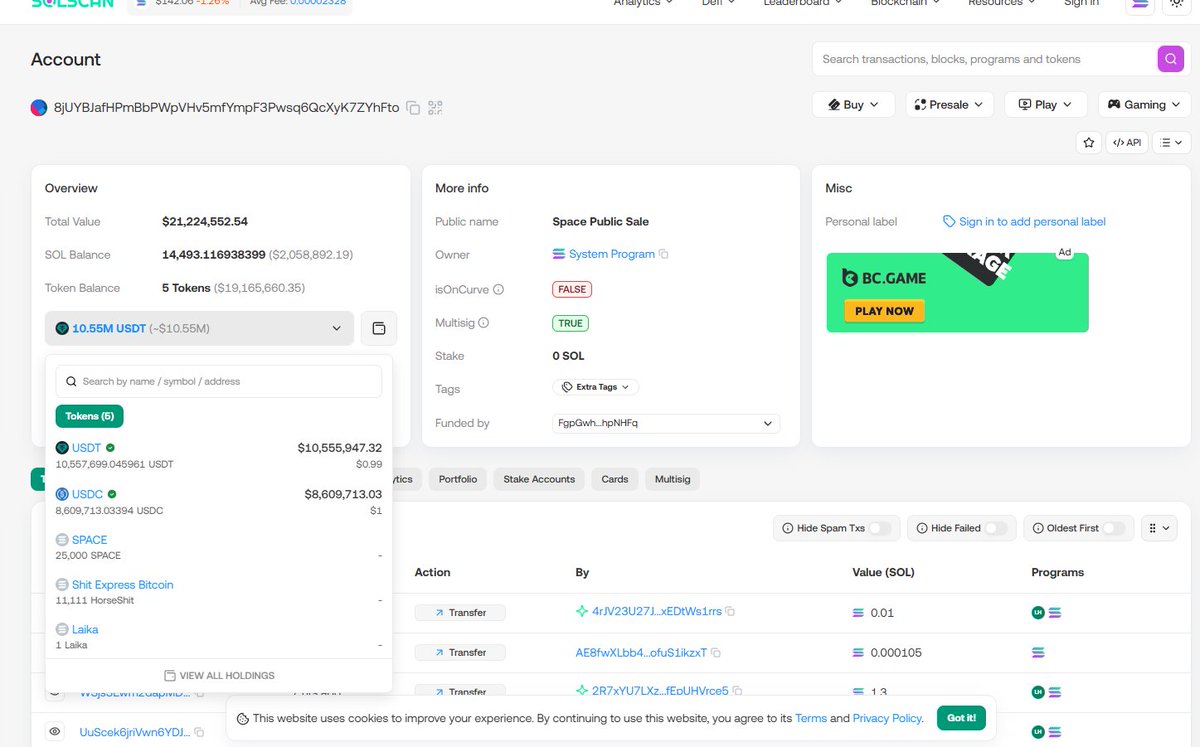Open the Resources menu
Image resolution: width=1200 pixels, height=747 pixels.
(1002, 3)
